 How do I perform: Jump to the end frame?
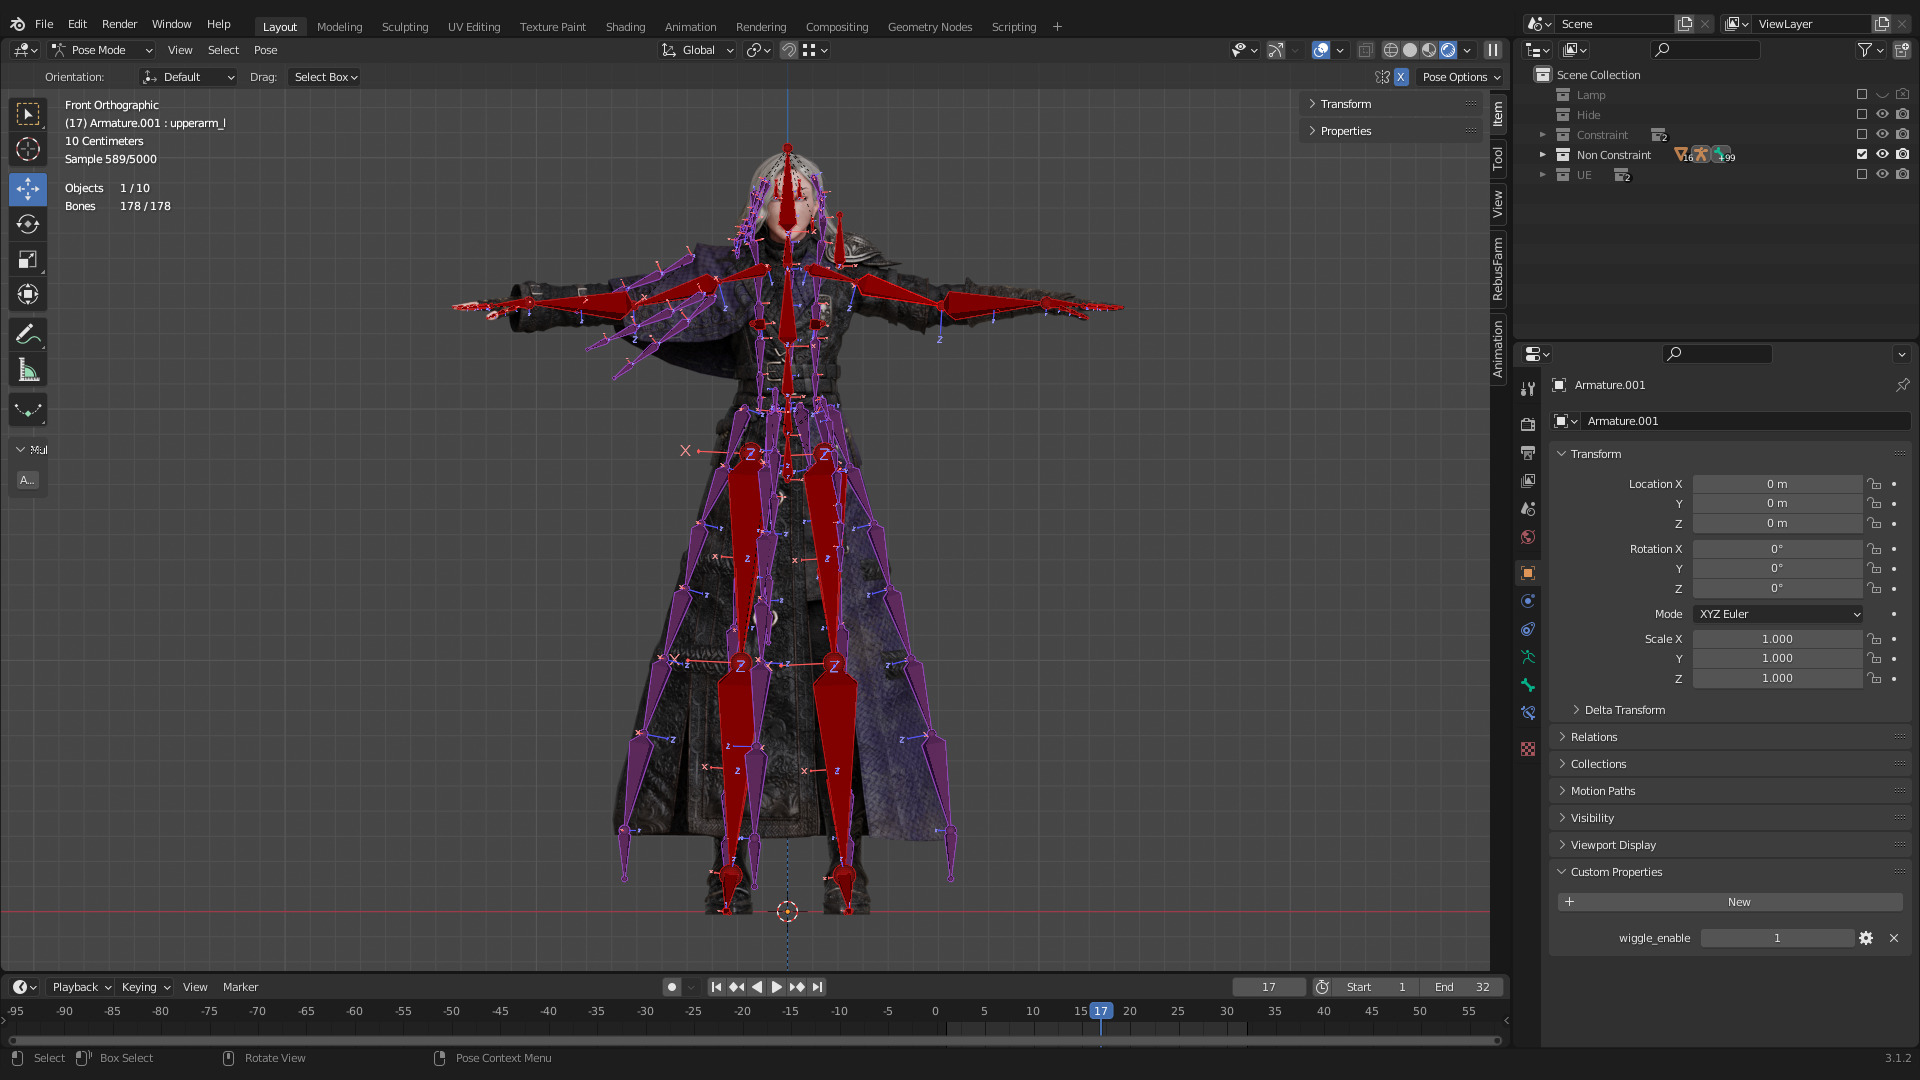(817, 987)
